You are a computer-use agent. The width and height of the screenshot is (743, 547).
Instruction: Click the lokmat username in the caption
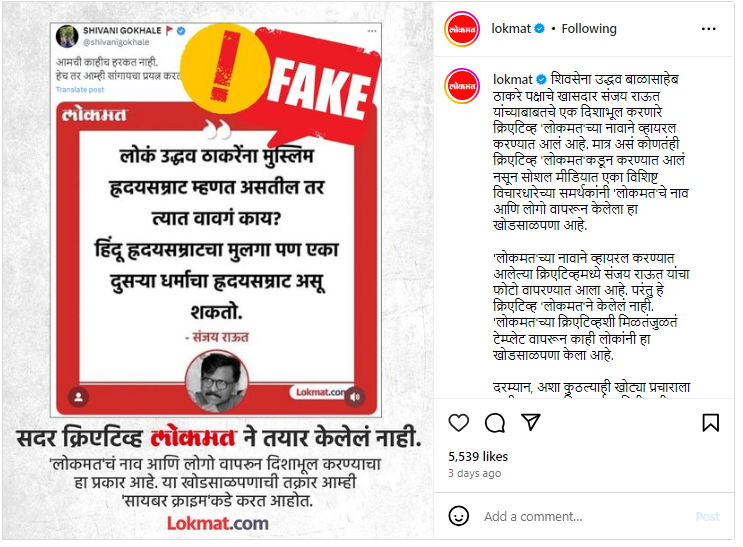pyautogui.click(x=513, y=79)
